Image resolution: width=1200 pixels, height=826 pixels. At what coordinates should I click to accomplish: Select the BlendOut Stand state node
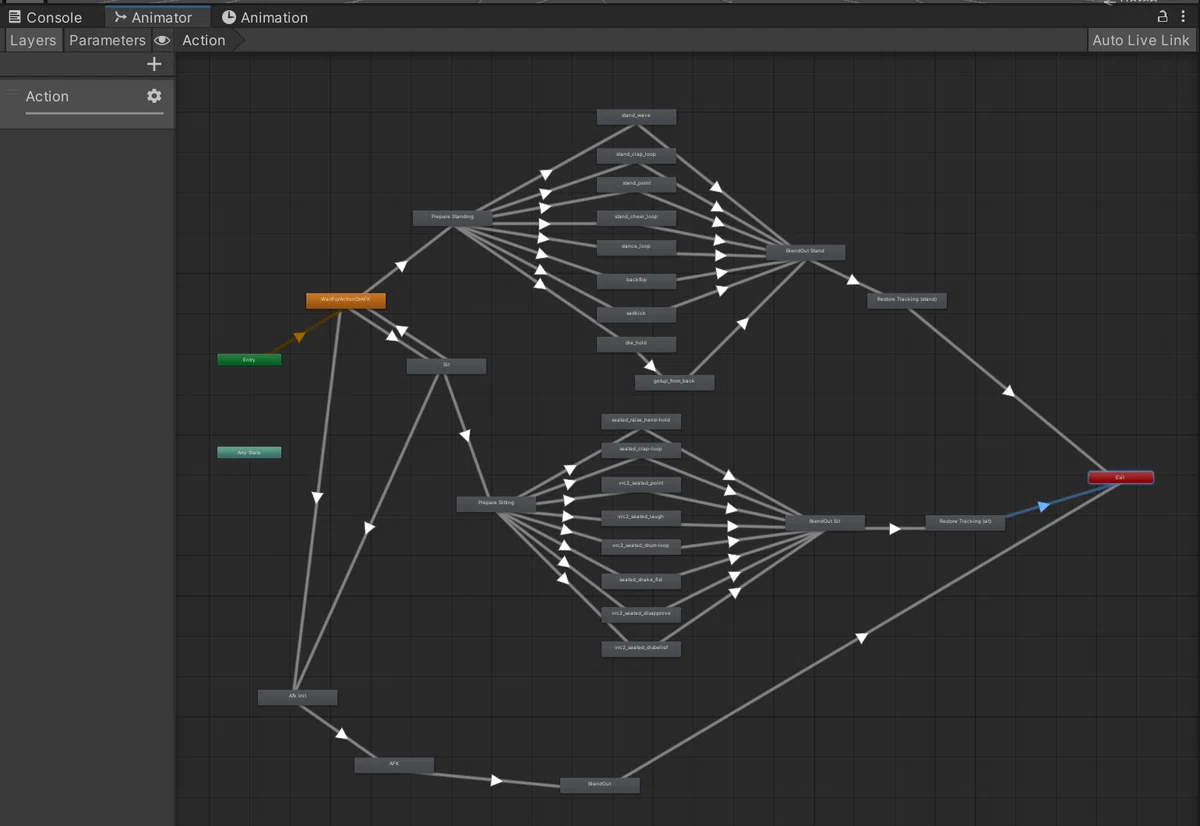coord(805,251)
